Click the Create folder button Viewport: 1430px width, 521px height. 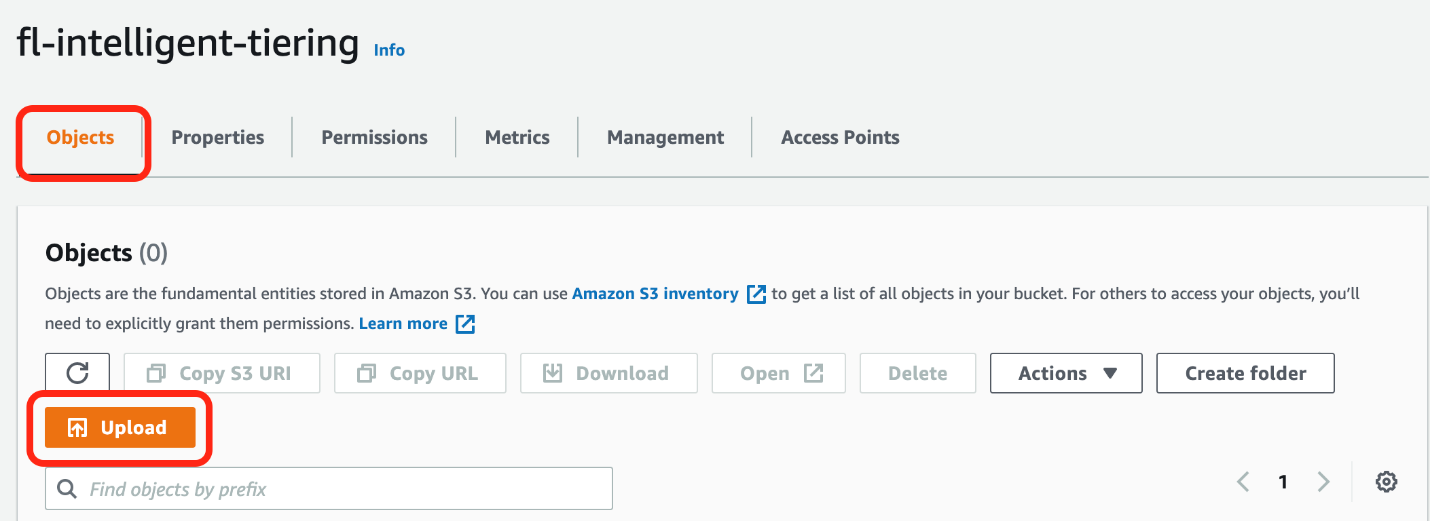[x=1245, y=373]
